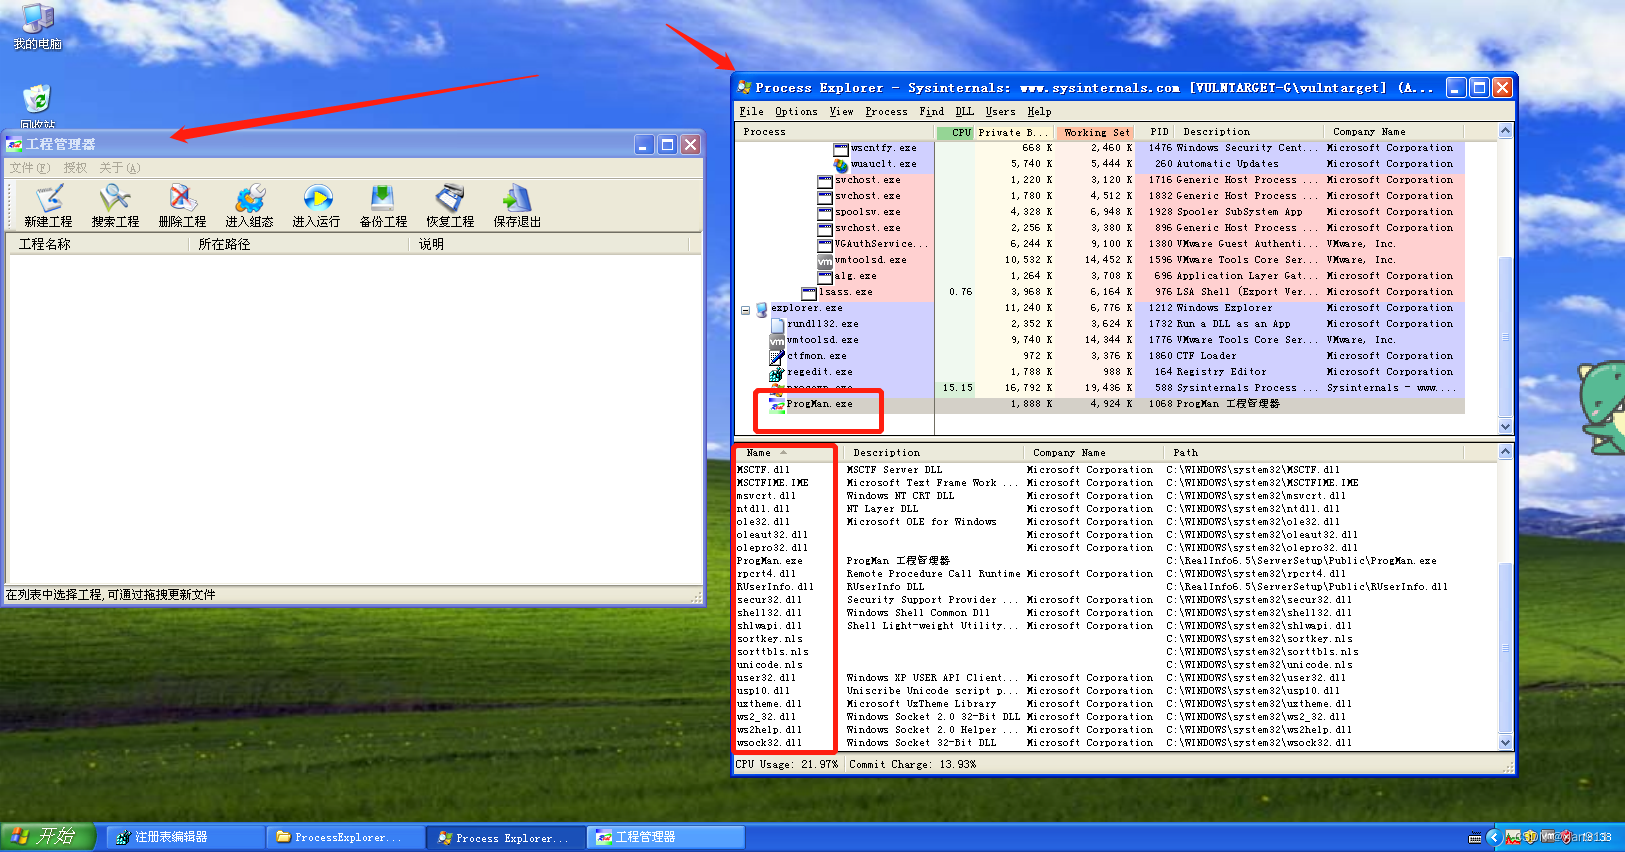The width and height of the screenshot is (1625, 852).
Task: Click the 开始 Start button
Action: 48,836
